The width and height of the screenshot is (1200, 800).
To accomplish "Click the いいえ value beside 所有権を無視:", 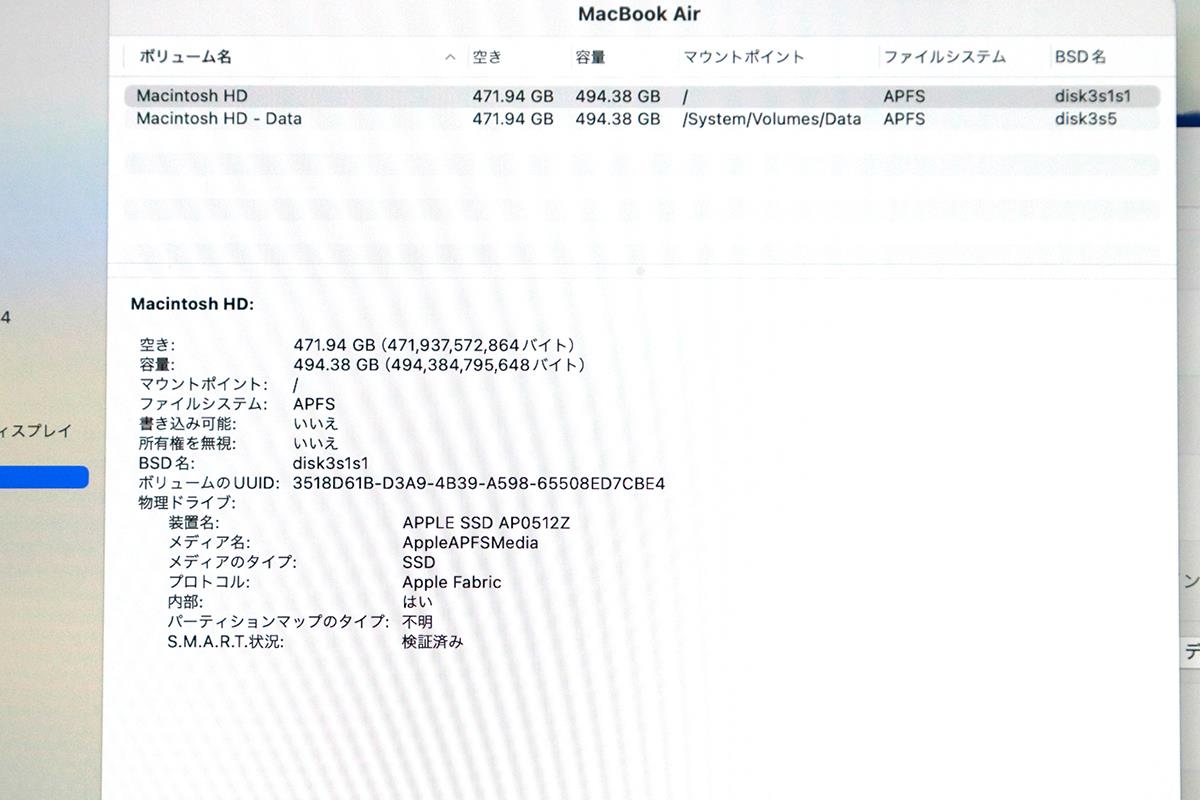I will (x=316, y=443).
